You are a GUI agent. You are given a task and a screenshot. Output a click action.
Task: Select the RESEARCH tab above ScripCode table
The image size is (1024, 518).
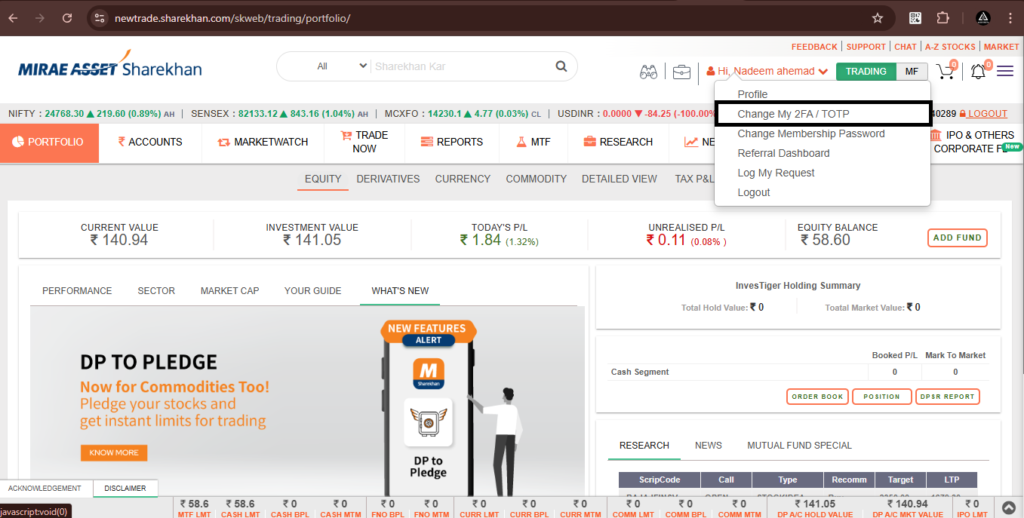[644, 445]
